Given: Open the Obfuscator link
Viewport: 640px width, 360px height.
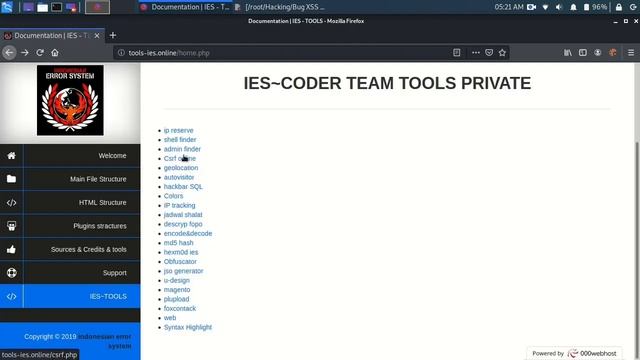Looking at the screenshot, I should click(180, 262).
